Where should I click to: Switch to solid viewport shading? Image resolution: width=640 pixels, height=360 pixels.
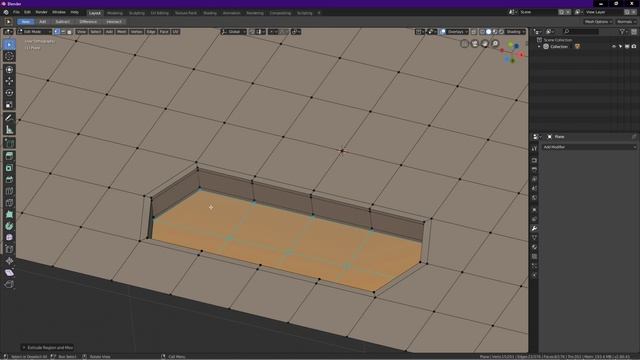pos(489,31)
